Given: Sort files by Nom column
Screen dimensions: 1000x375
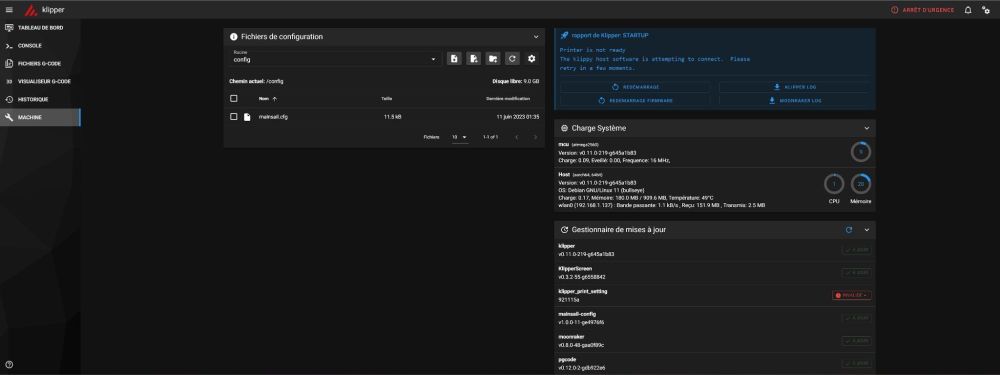Looking at the screenshot, I should (268, 99).
